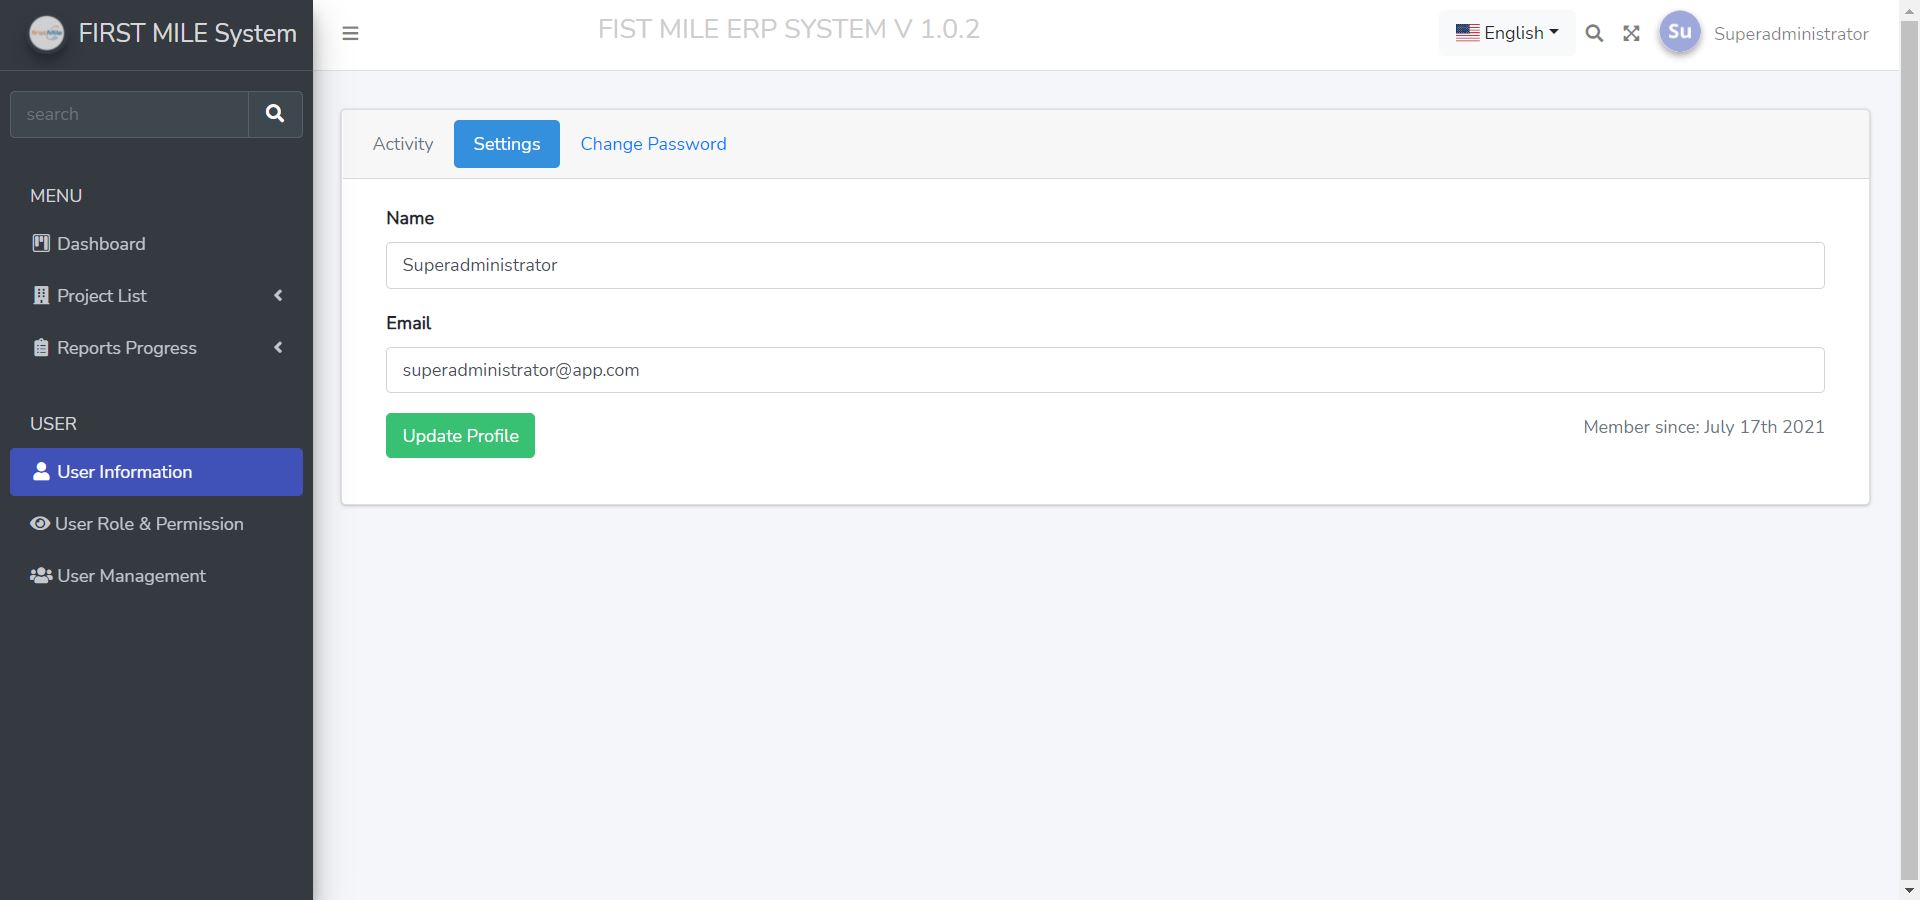Click the hamburger menu icon

click(350, 33)
